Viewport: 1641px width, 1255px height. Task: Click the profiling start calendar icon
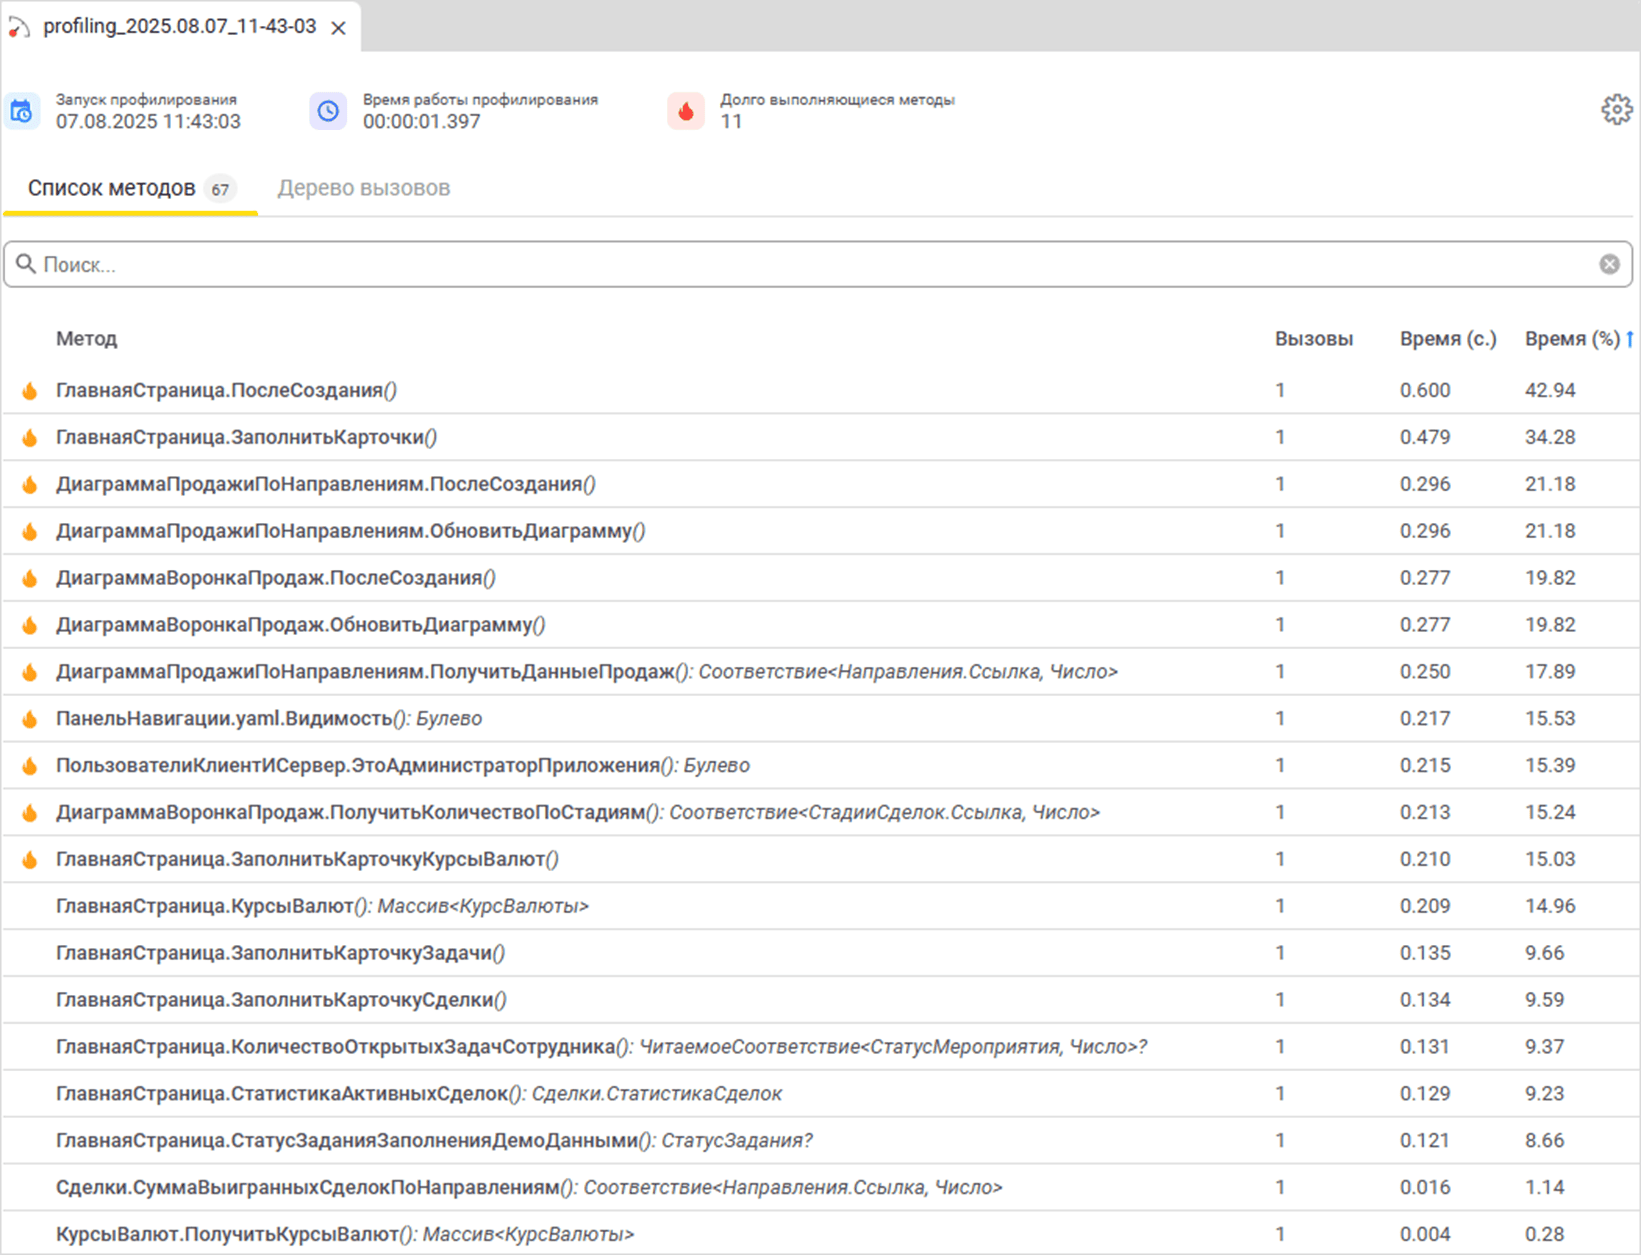click(x=22, y=111)
